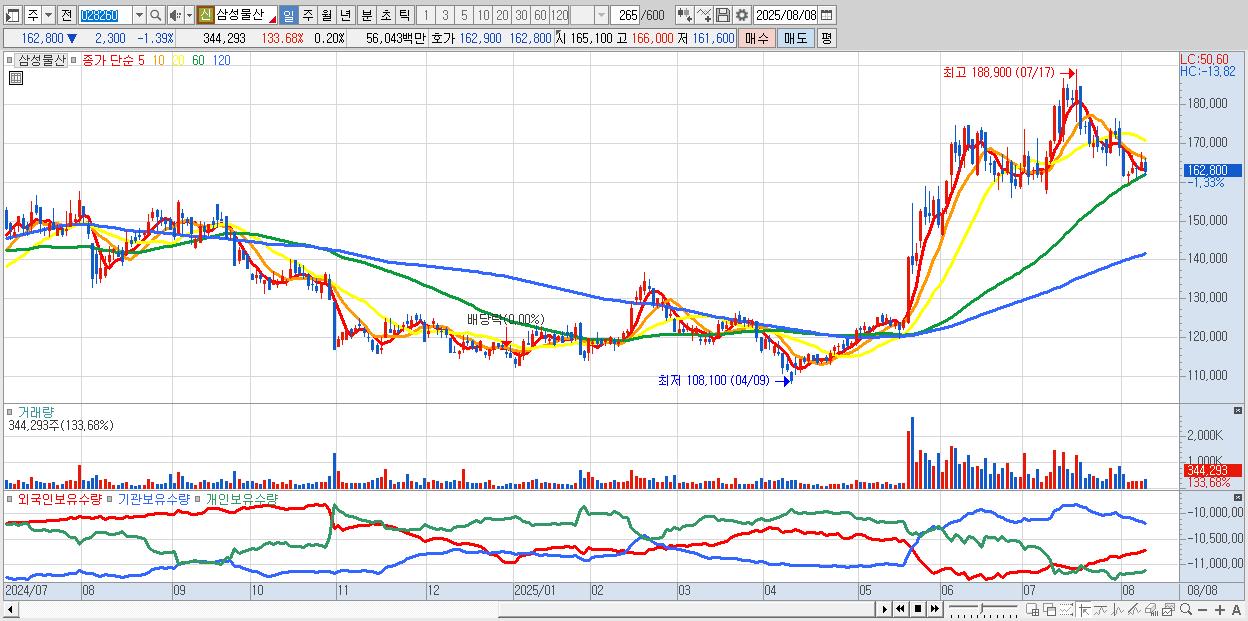This screenshot has width=1248, height=621.
Task: Click the fast-forward double-arrow button
Action: click(x=935, y=609)
